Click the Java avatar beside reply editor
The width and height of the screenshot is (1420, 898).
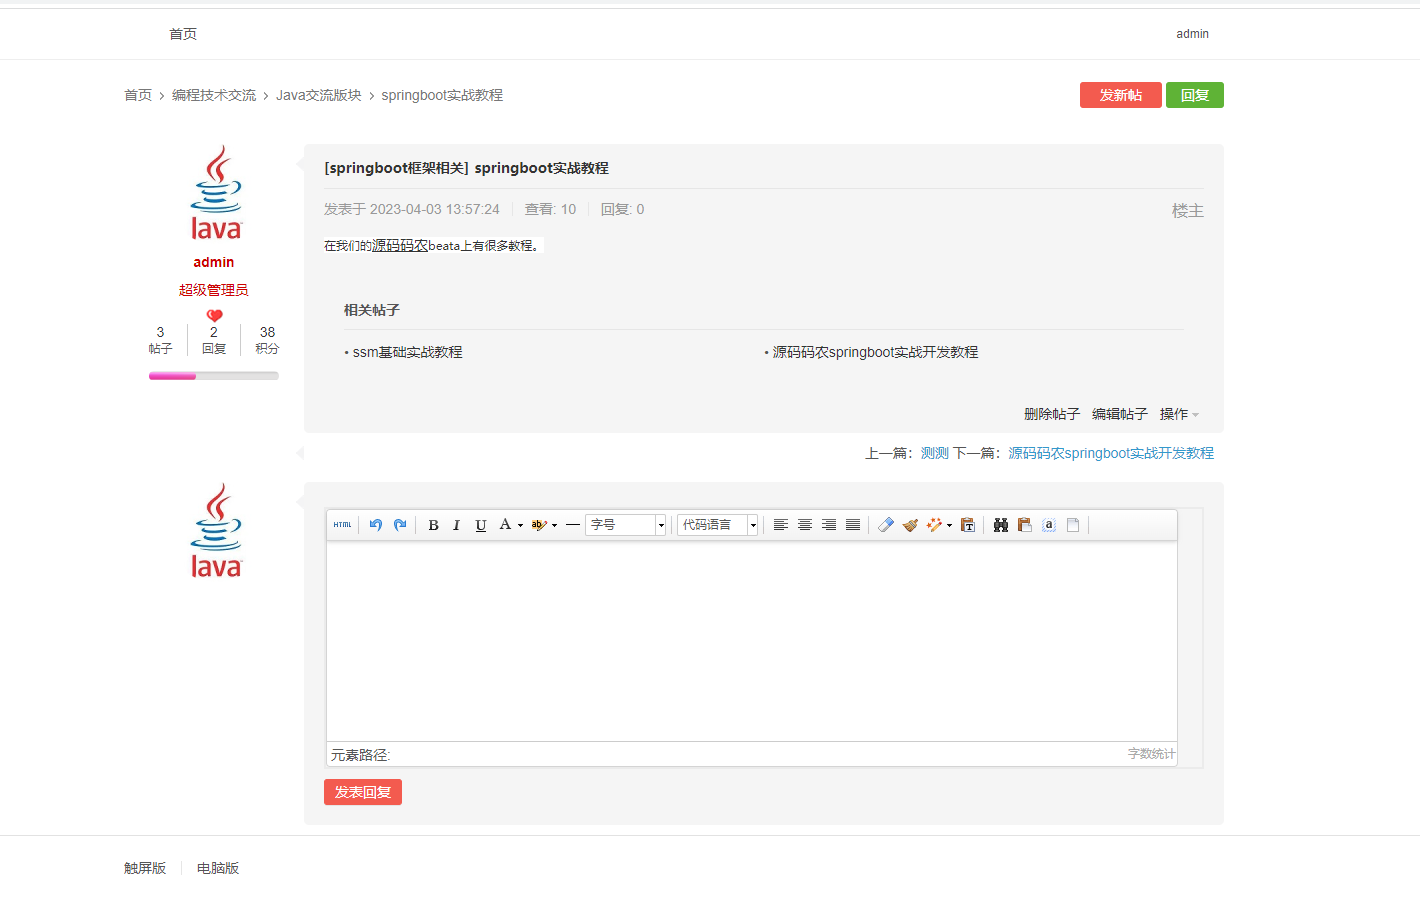(216, 531)
